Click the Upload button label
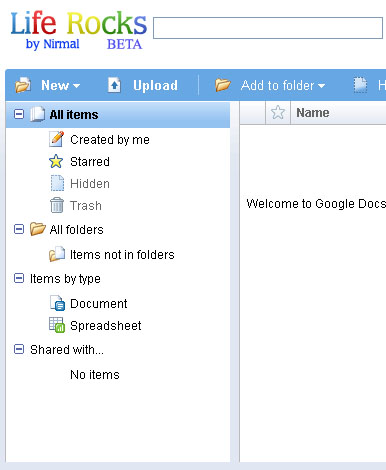Image resolution: width=386 pixels, height=470 pixels. (x=155, y=85)
